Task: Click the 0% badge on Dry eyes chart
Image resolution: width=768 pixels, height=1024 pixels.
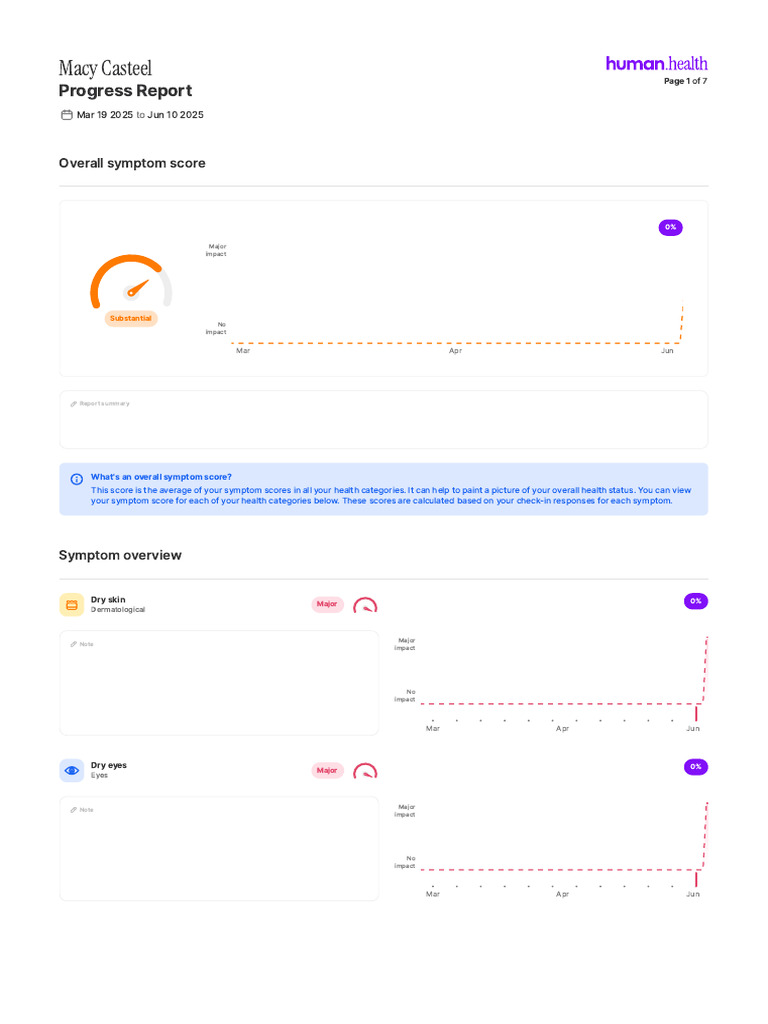Action: 696,767
